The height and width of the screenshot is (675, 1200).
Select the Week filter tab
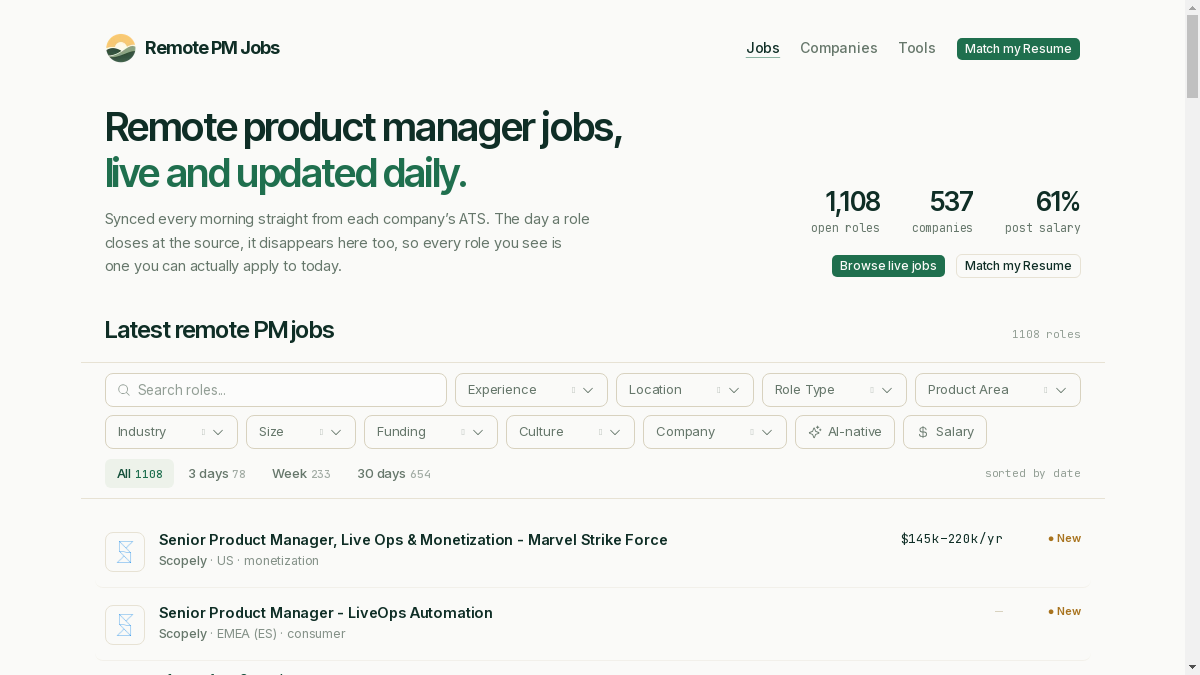(x=301, y=474)
